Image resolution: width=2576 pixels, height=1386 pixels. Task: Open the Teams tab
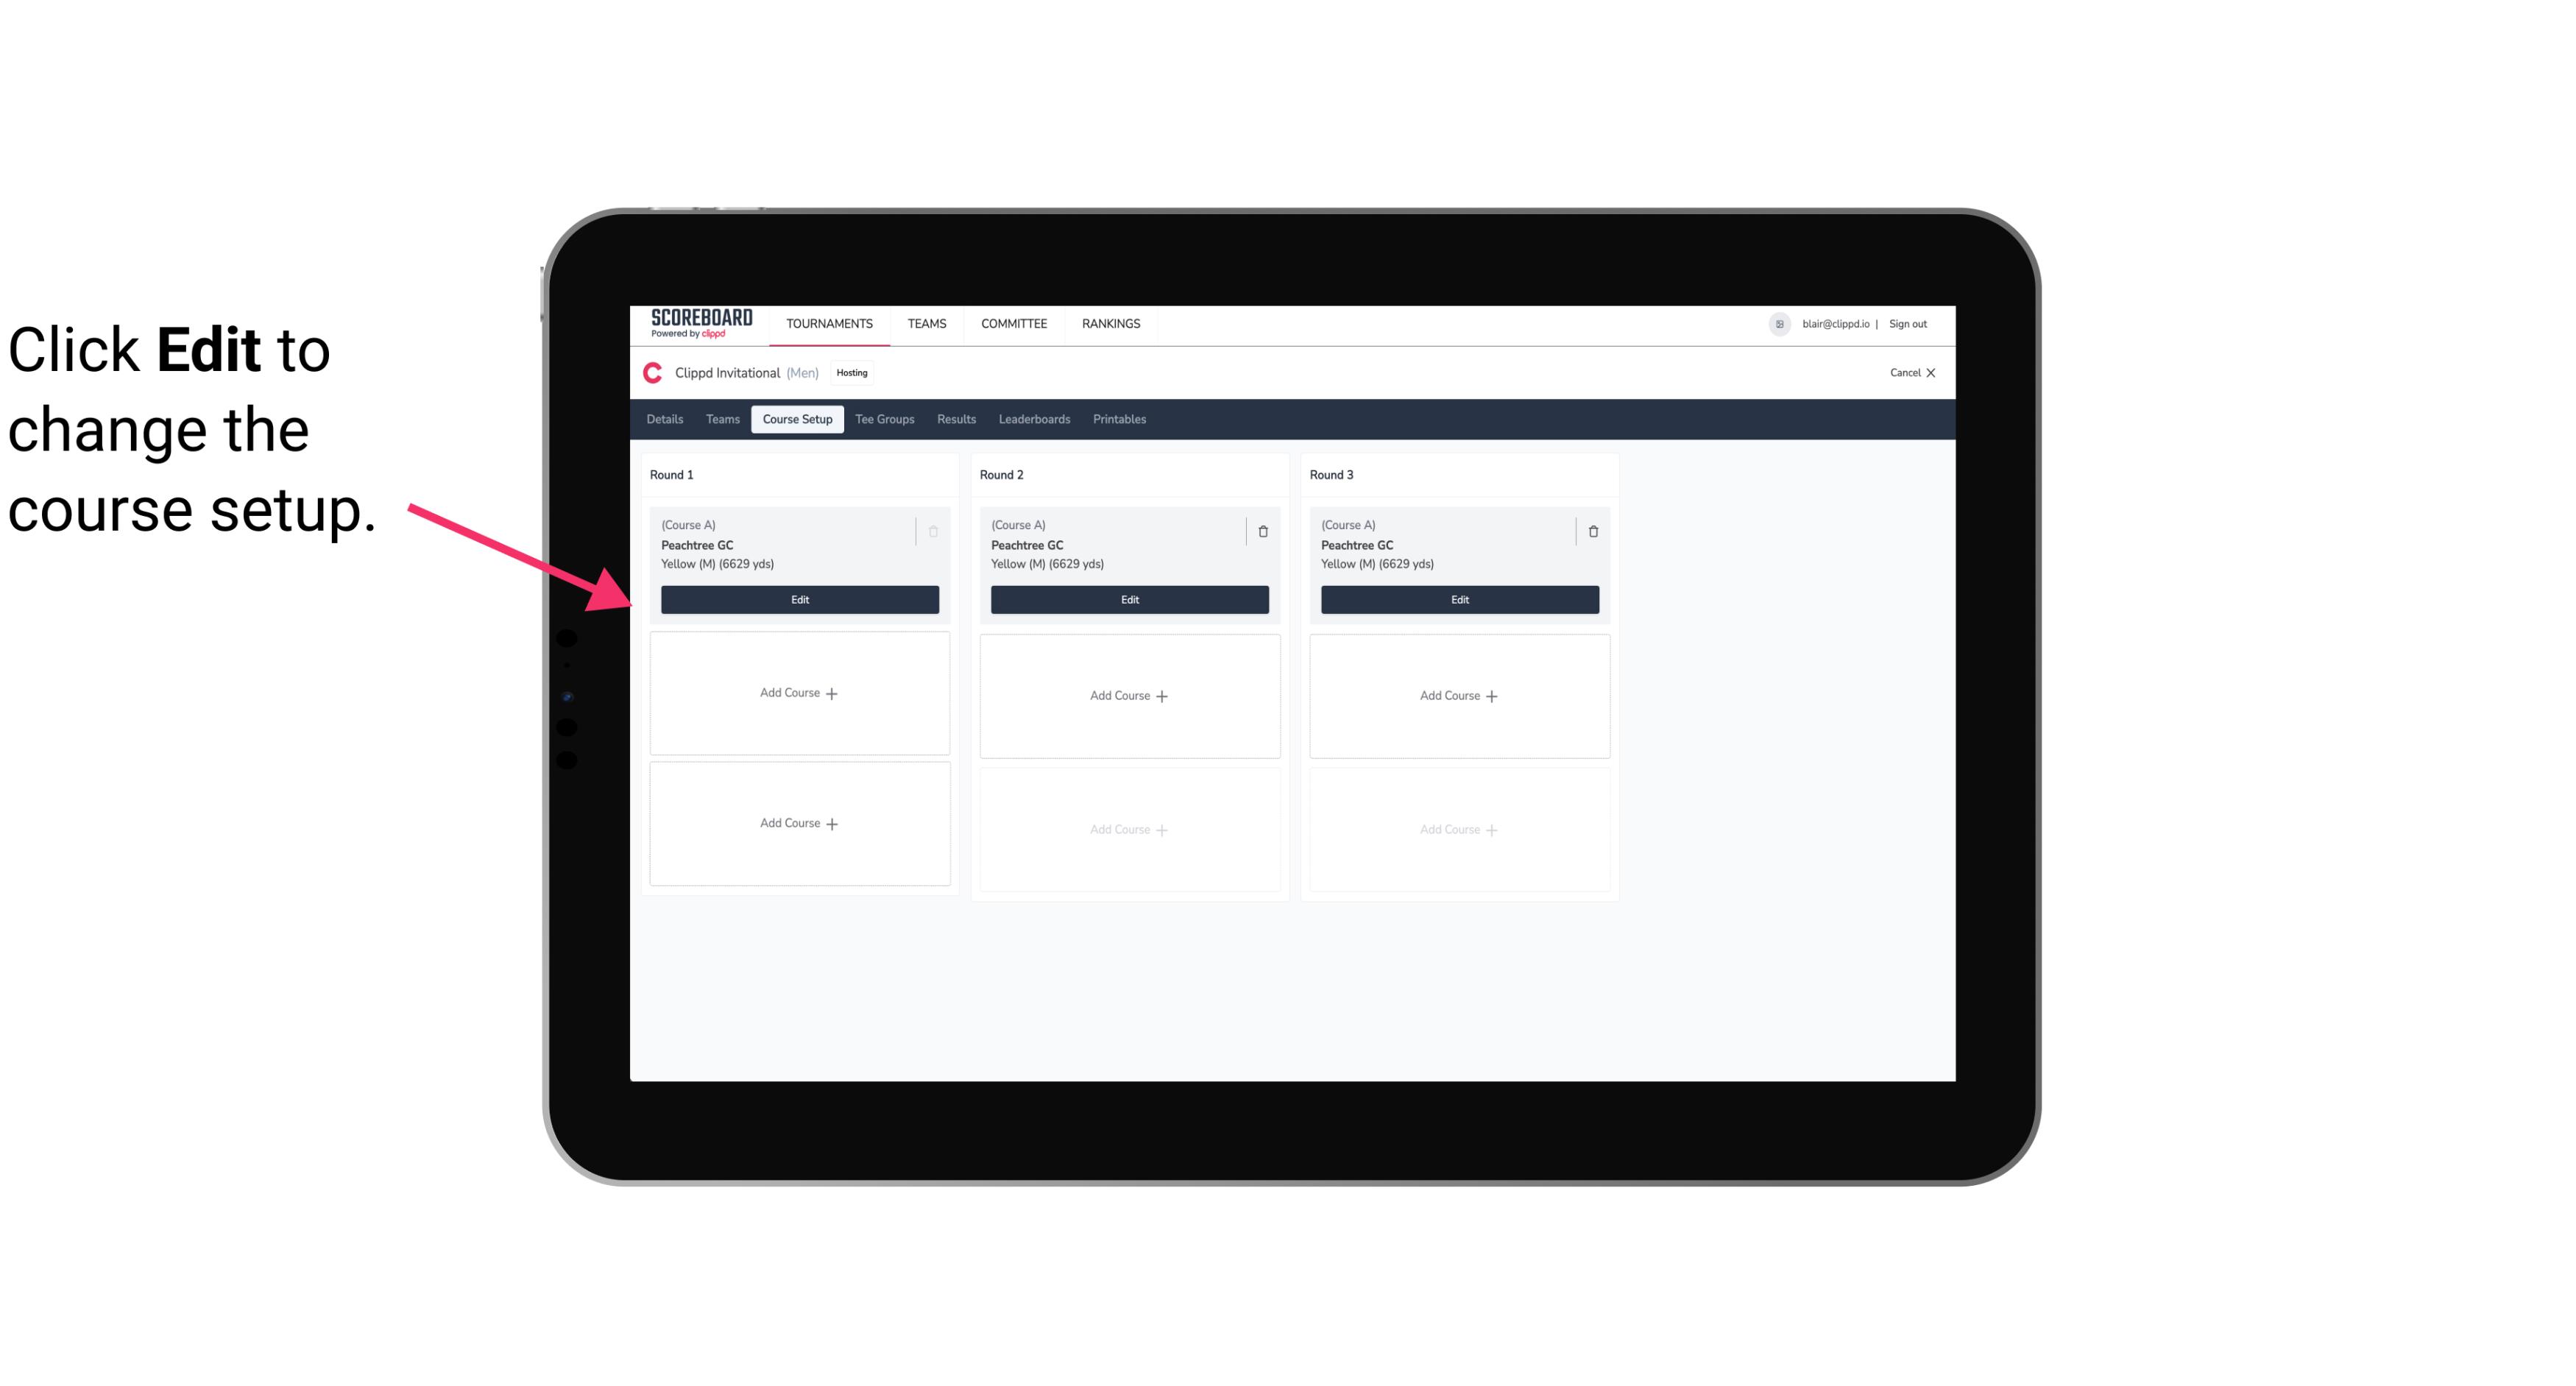click(x=721, y=418)
